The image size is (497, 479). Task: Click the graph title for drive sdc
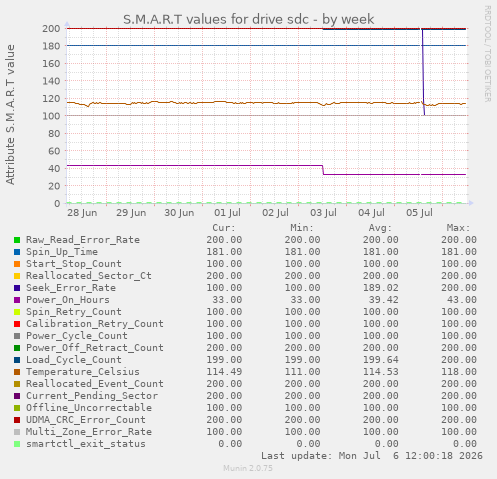click(x=248, y=19)
